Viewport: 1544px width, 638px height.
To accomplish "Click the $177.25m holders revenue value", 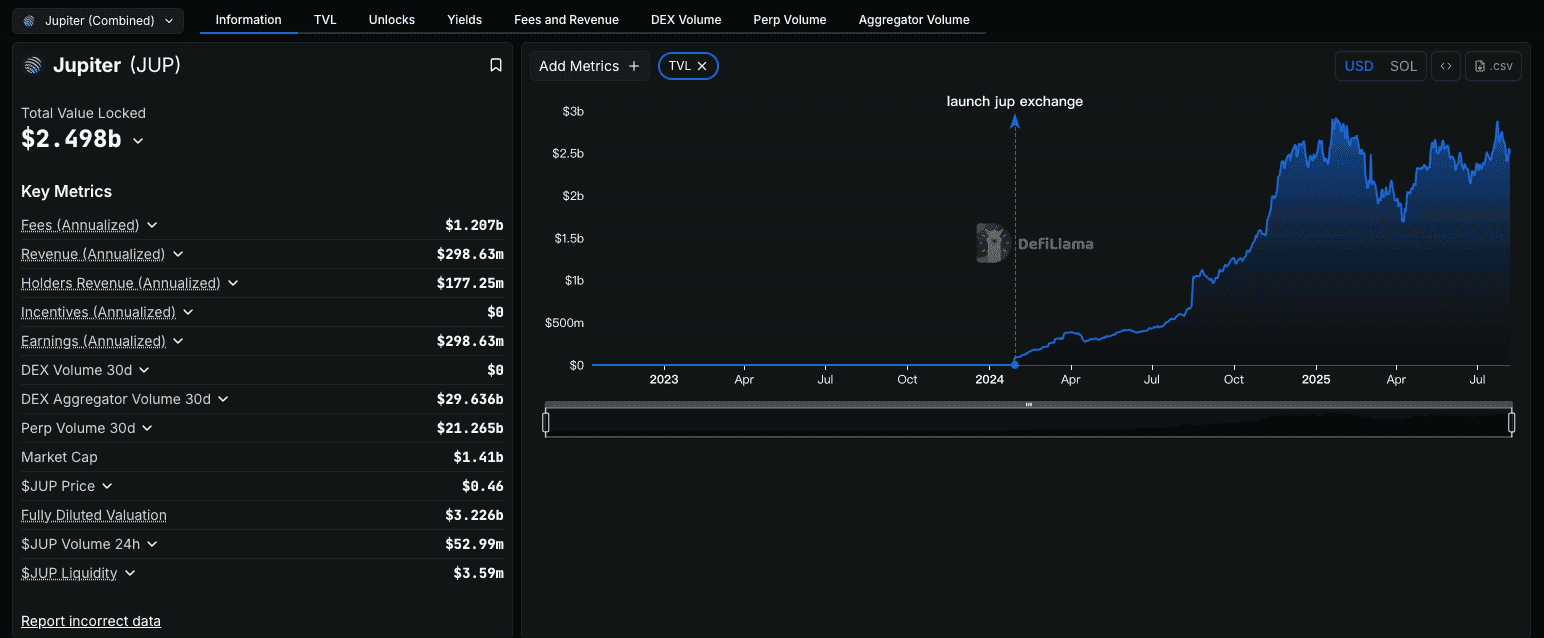I will (x=470, y=283).
